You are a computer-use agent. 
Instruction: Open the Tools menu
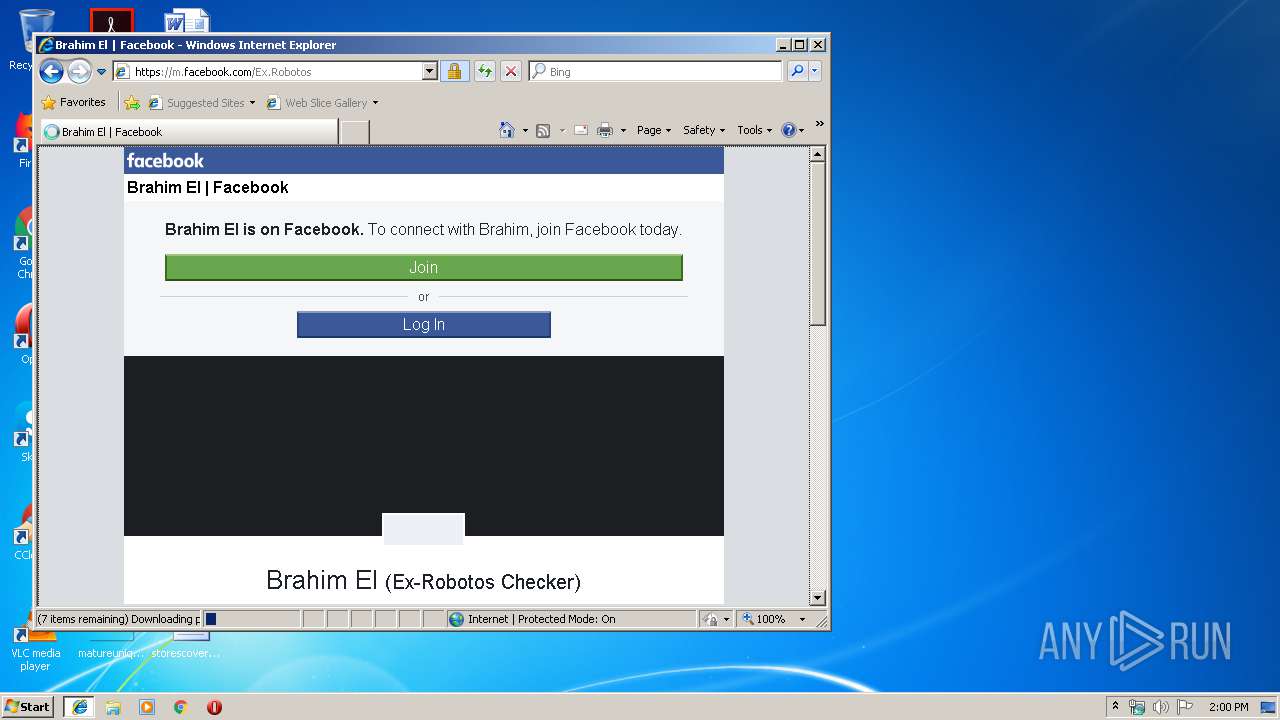point(755,130)
